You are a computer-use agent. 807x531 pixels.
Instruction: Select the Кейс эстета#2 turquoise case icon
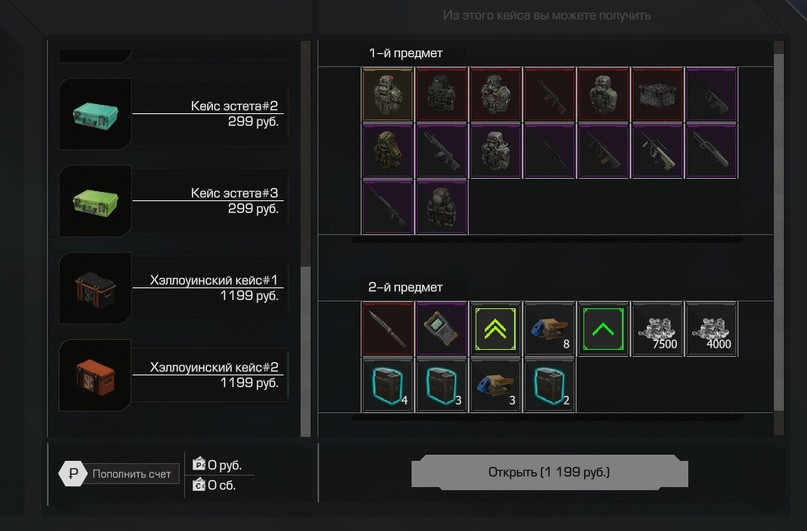point(95,114)
